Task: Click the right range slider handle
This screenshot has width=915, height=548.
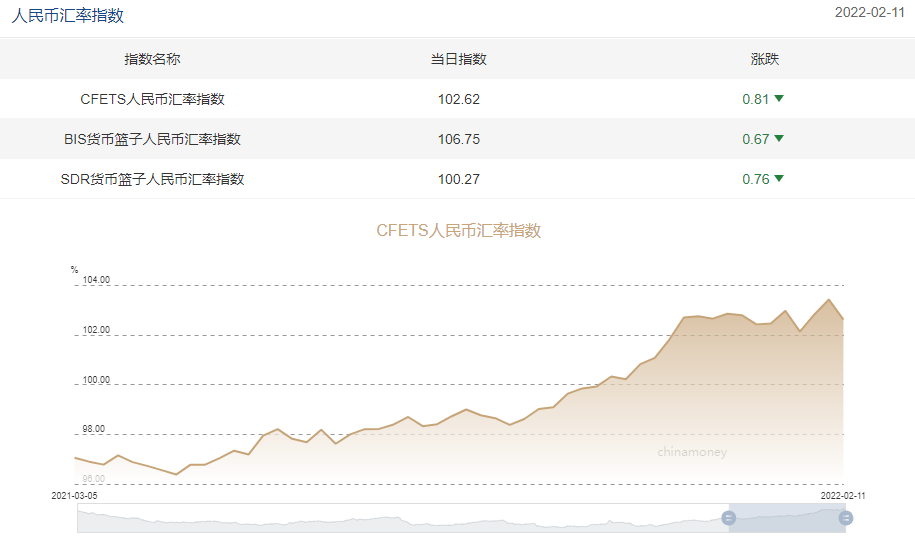Action: (x=846, y=517)
